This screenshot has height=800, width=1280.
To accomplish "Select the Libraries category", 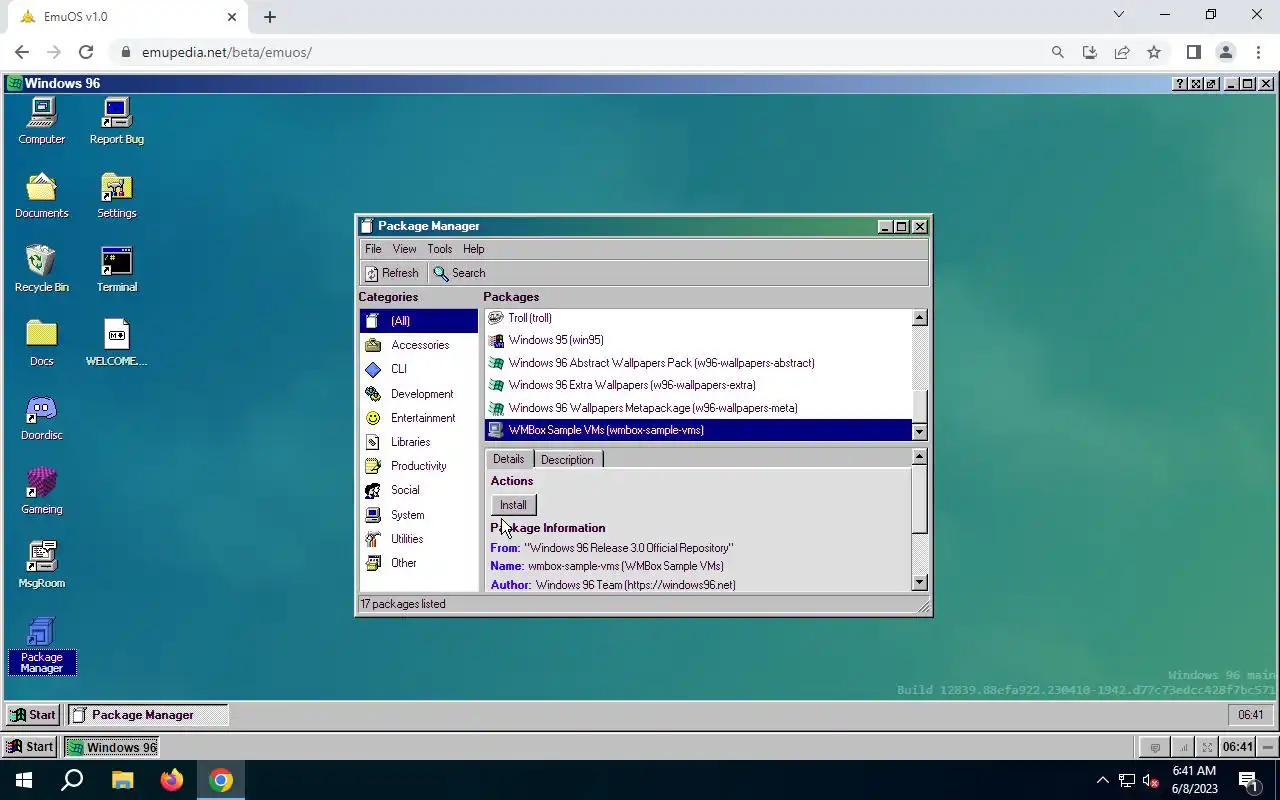I will pos(418,442).
